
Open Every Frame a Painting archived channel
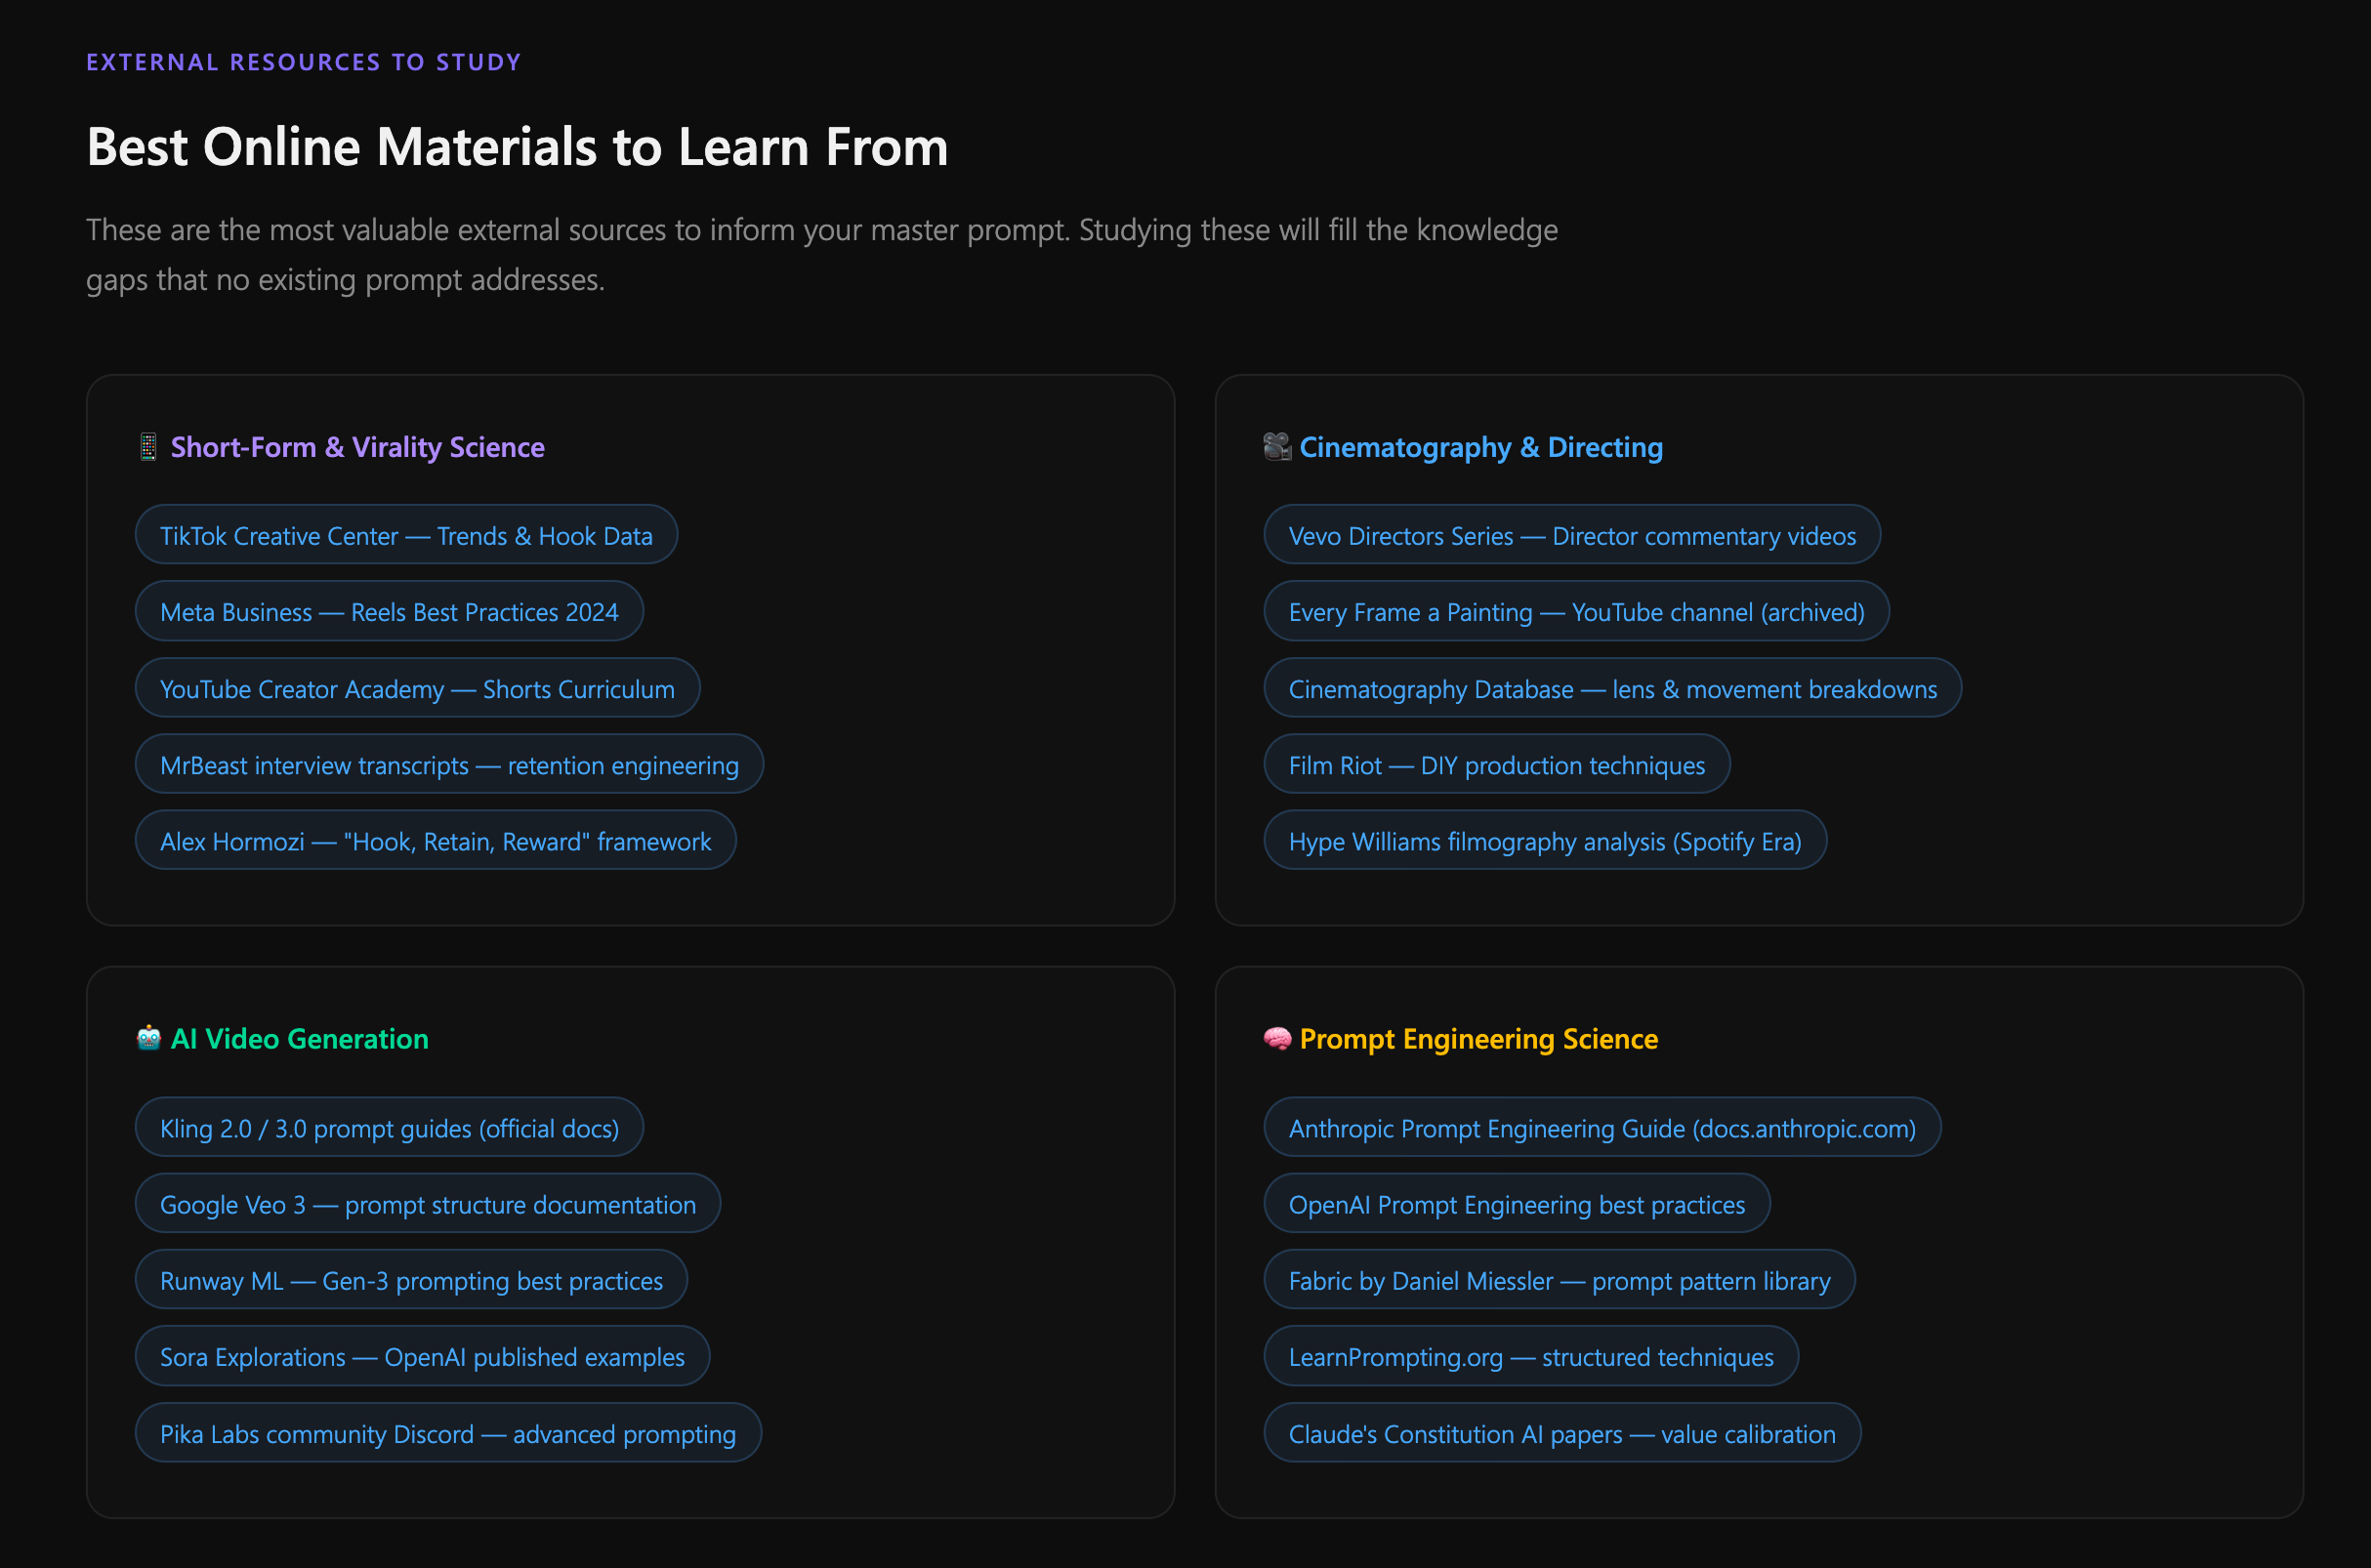click(1576, 611)
